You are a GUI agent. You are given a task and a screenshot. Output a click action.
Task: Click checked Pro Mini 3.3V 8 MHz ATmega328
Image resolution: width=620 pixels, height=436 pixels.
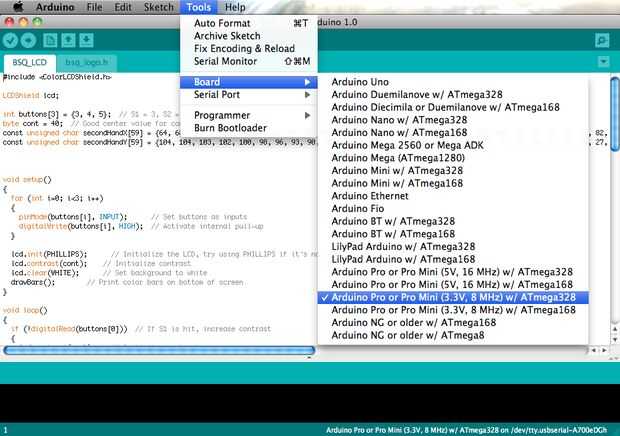click(x=453, y=297)
